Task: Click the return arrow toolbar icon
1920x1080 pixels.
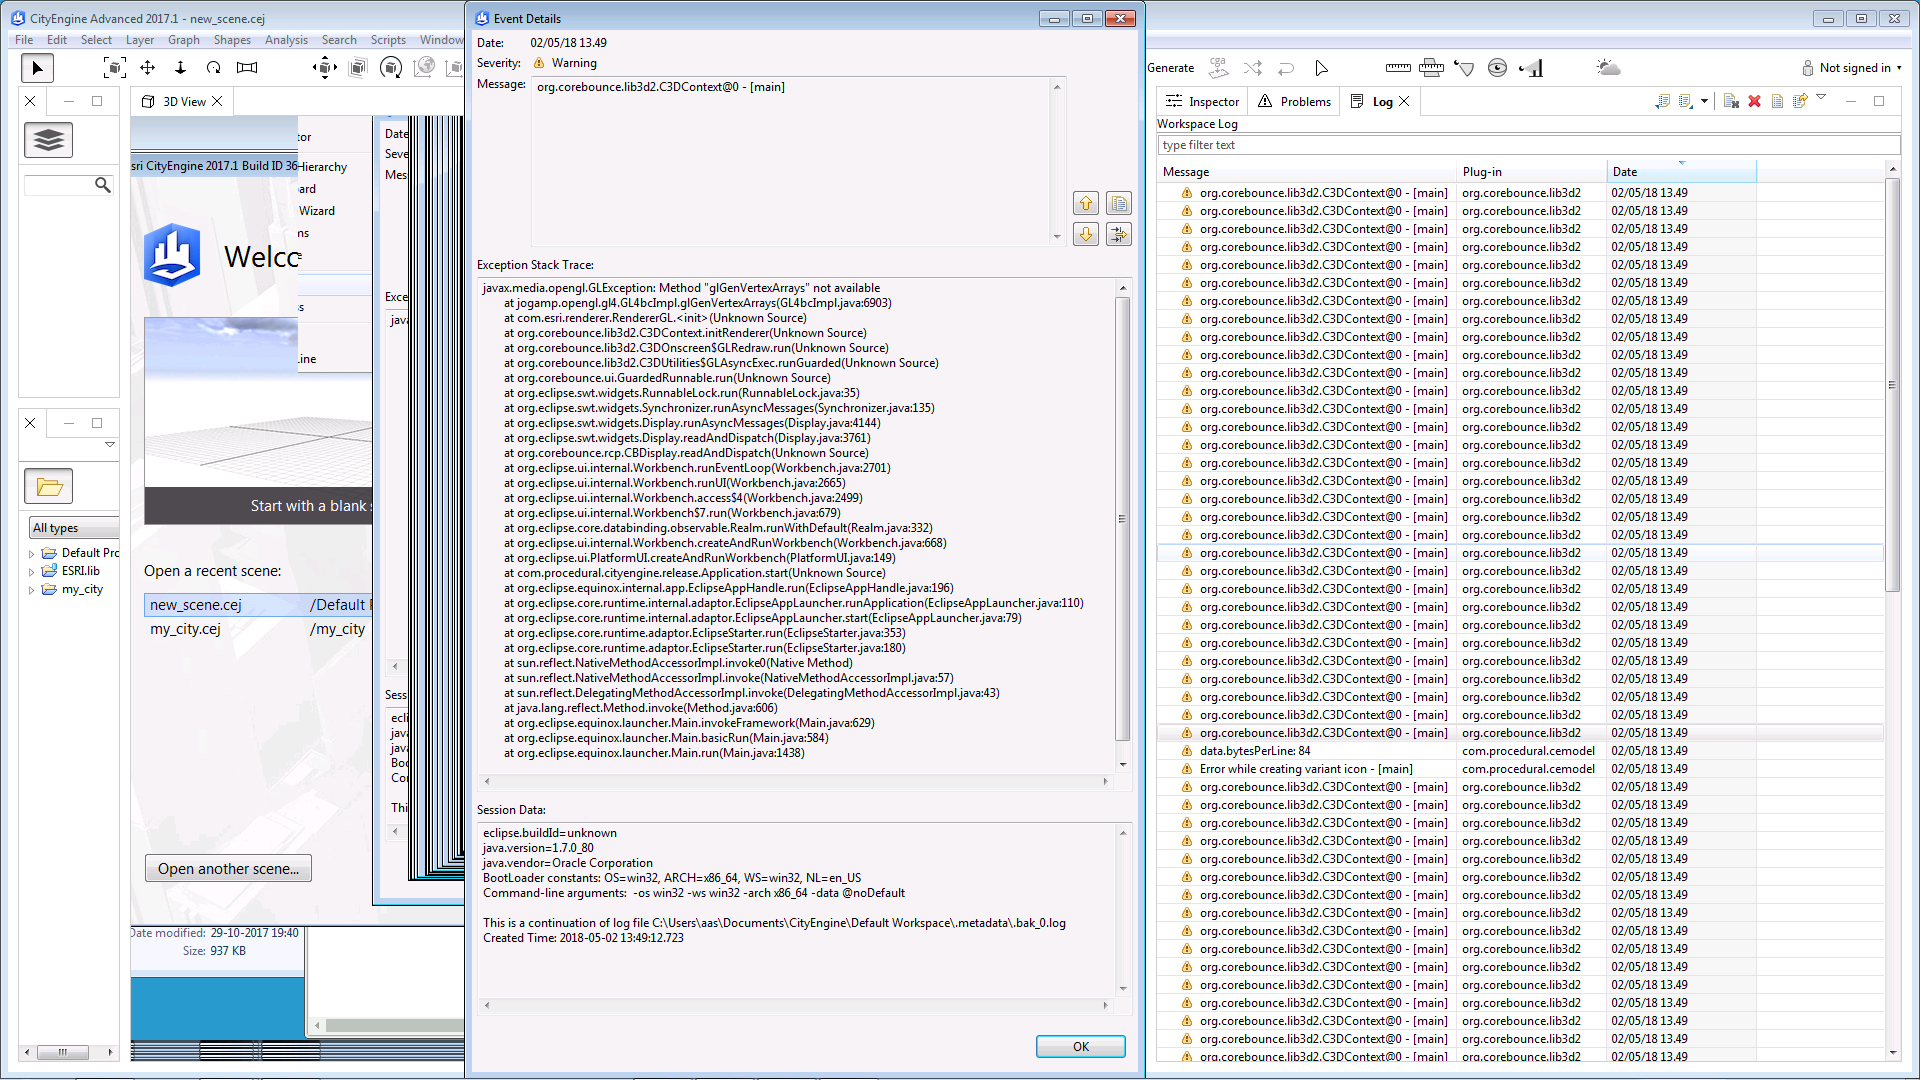Action: 1286,68
